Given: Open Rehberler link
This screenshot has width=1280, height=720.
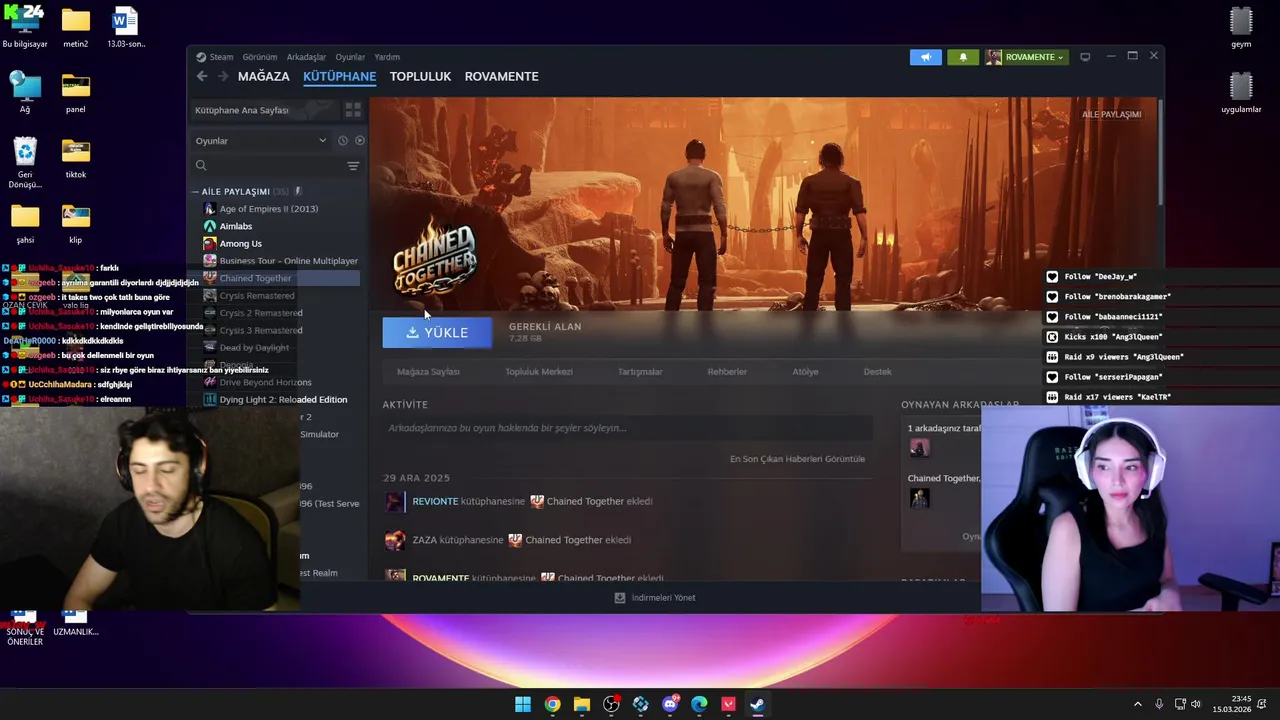Looking at the screenshot, I should pos(727,371).
